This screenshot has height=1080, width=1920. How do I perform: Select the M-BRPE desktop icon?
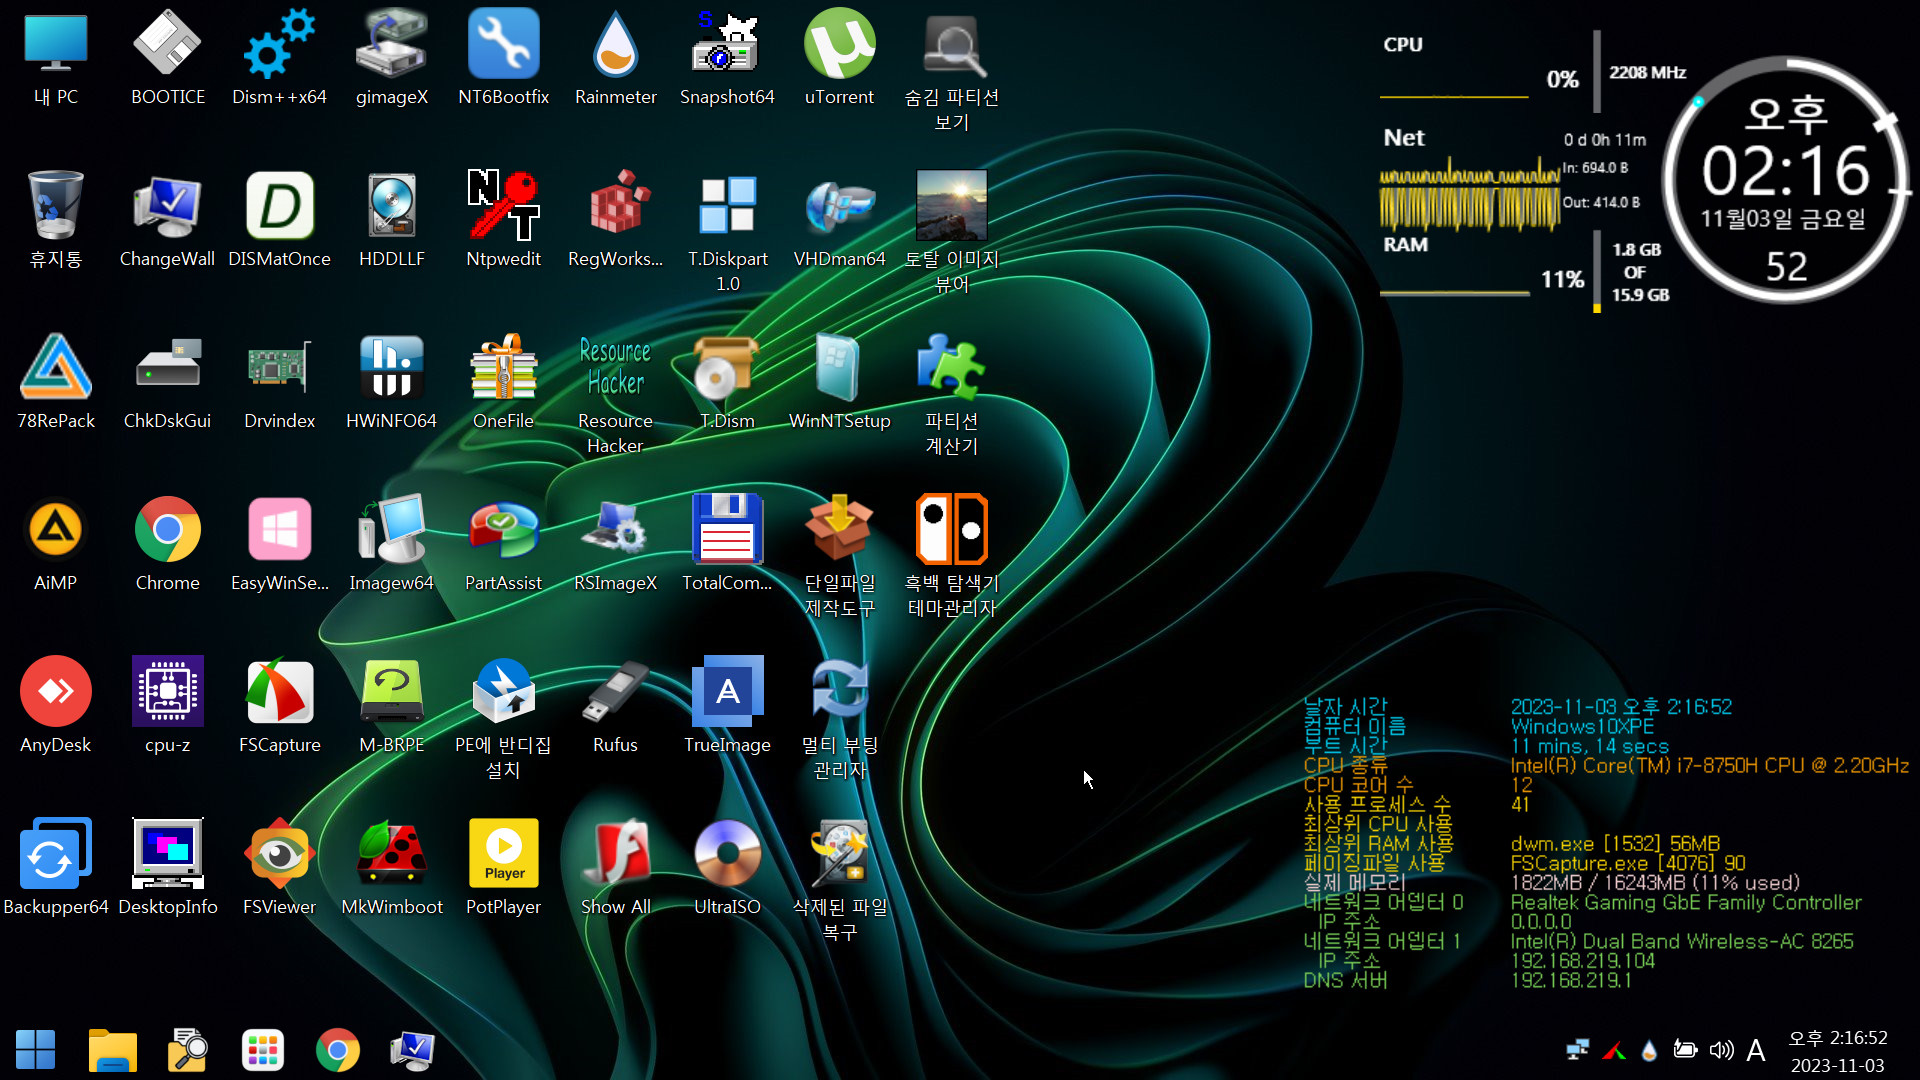click(x=392, y=706)
